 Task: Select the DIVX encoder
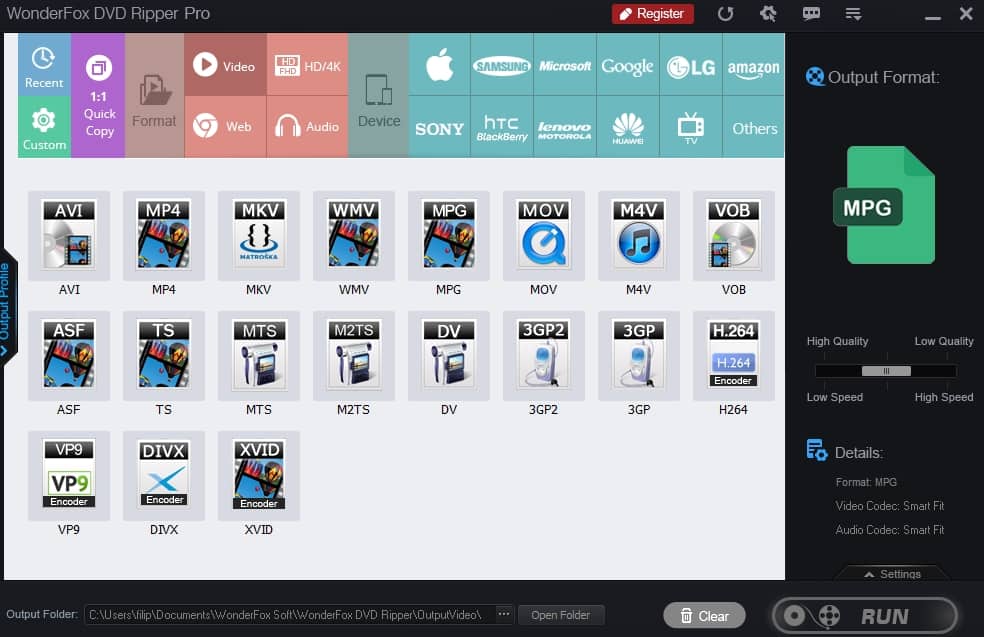164,475
